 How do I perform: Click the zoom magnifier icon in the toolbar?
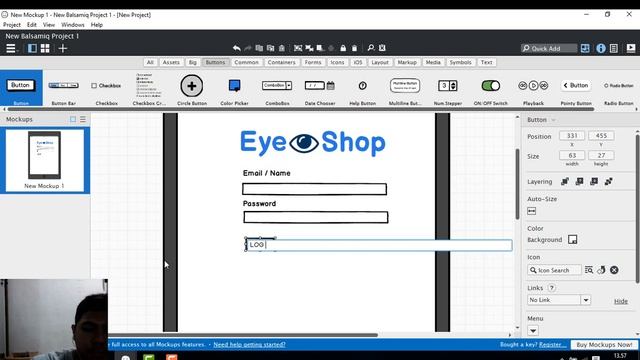click(371, 48)
